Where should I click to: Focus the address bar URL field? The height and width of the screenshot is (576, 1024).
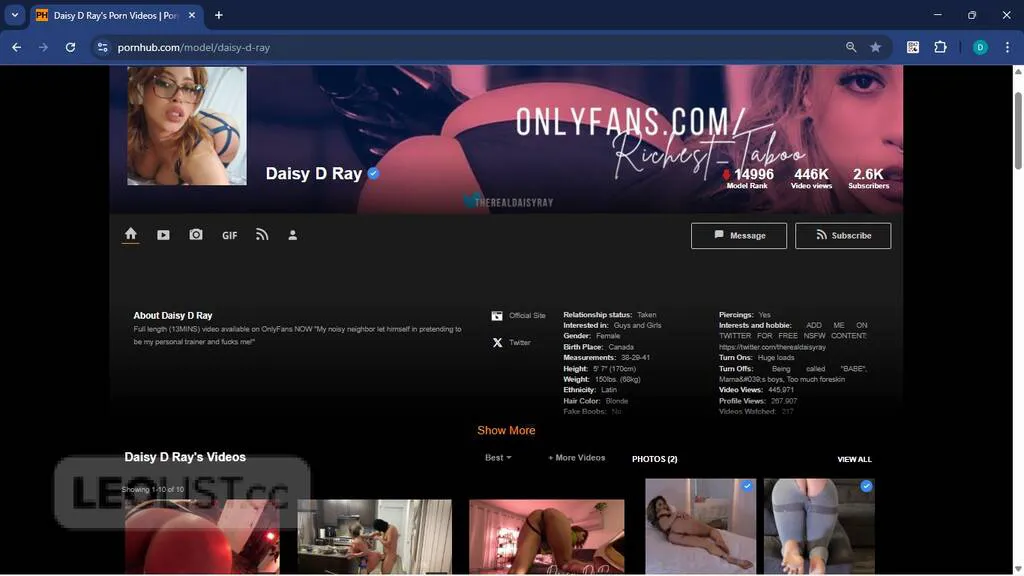tap(473, 47)
